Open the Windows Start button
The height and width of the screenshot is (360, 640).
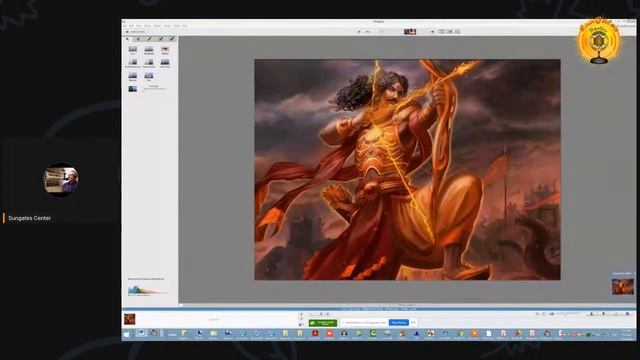(127, 334)
